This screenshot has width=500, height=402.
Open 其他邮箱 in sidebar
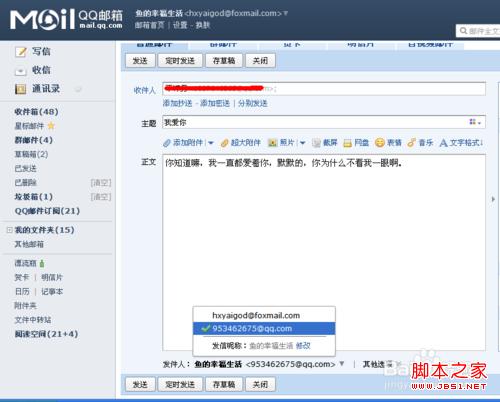tap(29, 244)
